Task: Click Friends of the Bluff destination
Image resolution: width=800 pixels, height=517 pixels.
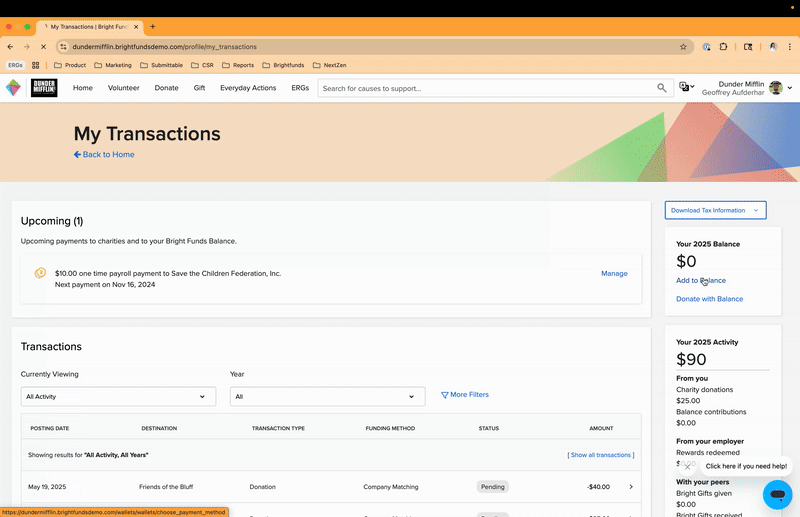Action: click(166, 486)
